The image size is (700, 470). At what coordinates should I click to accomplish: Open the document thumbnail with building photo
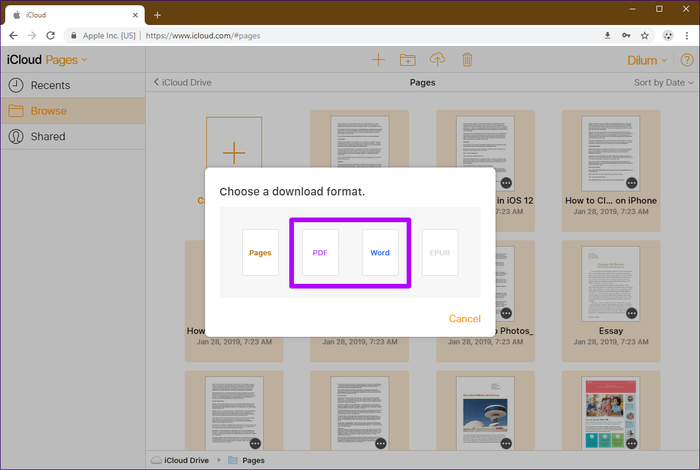tap(485, 414)
